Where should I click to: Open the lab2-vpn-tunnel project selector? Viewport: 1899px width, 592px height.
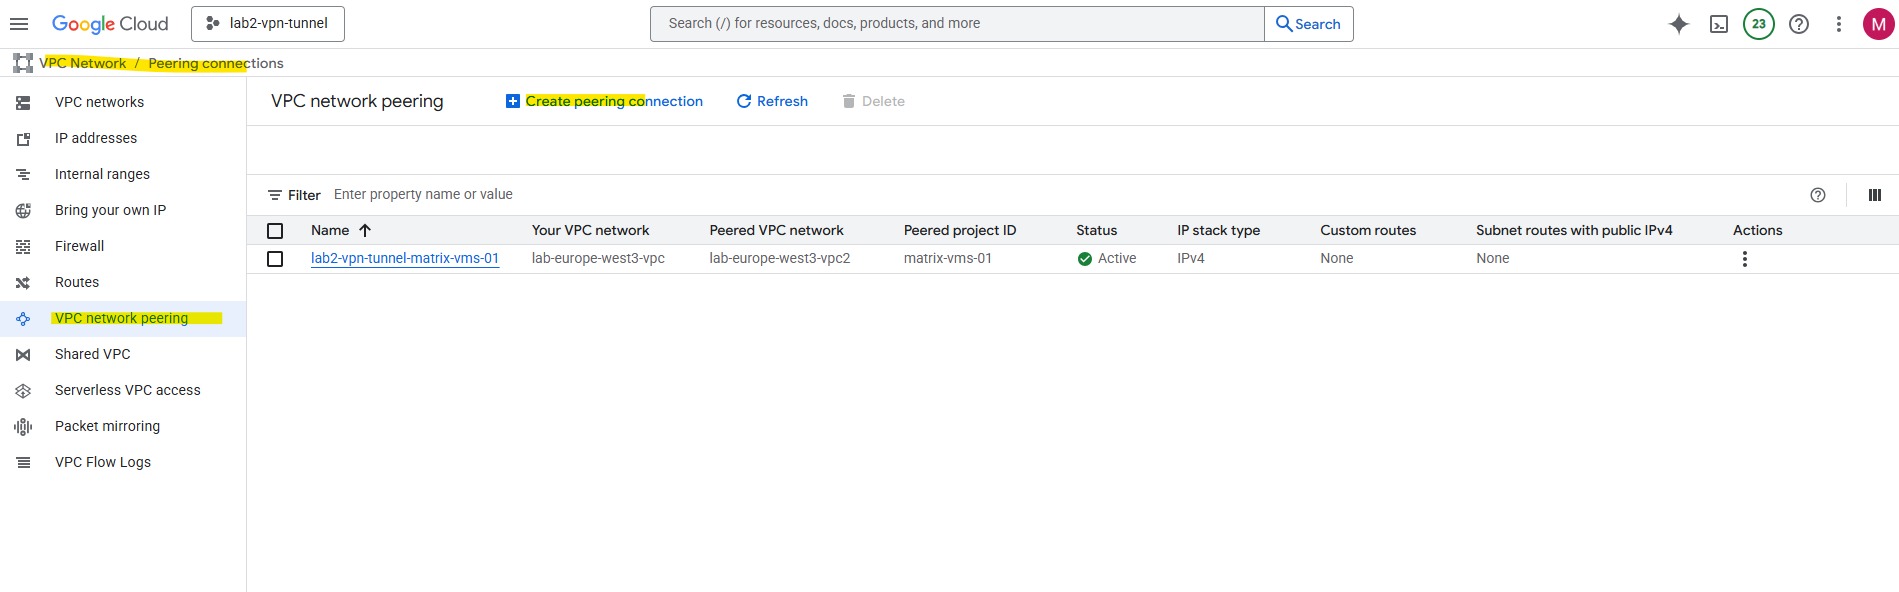tap(268, 24)
